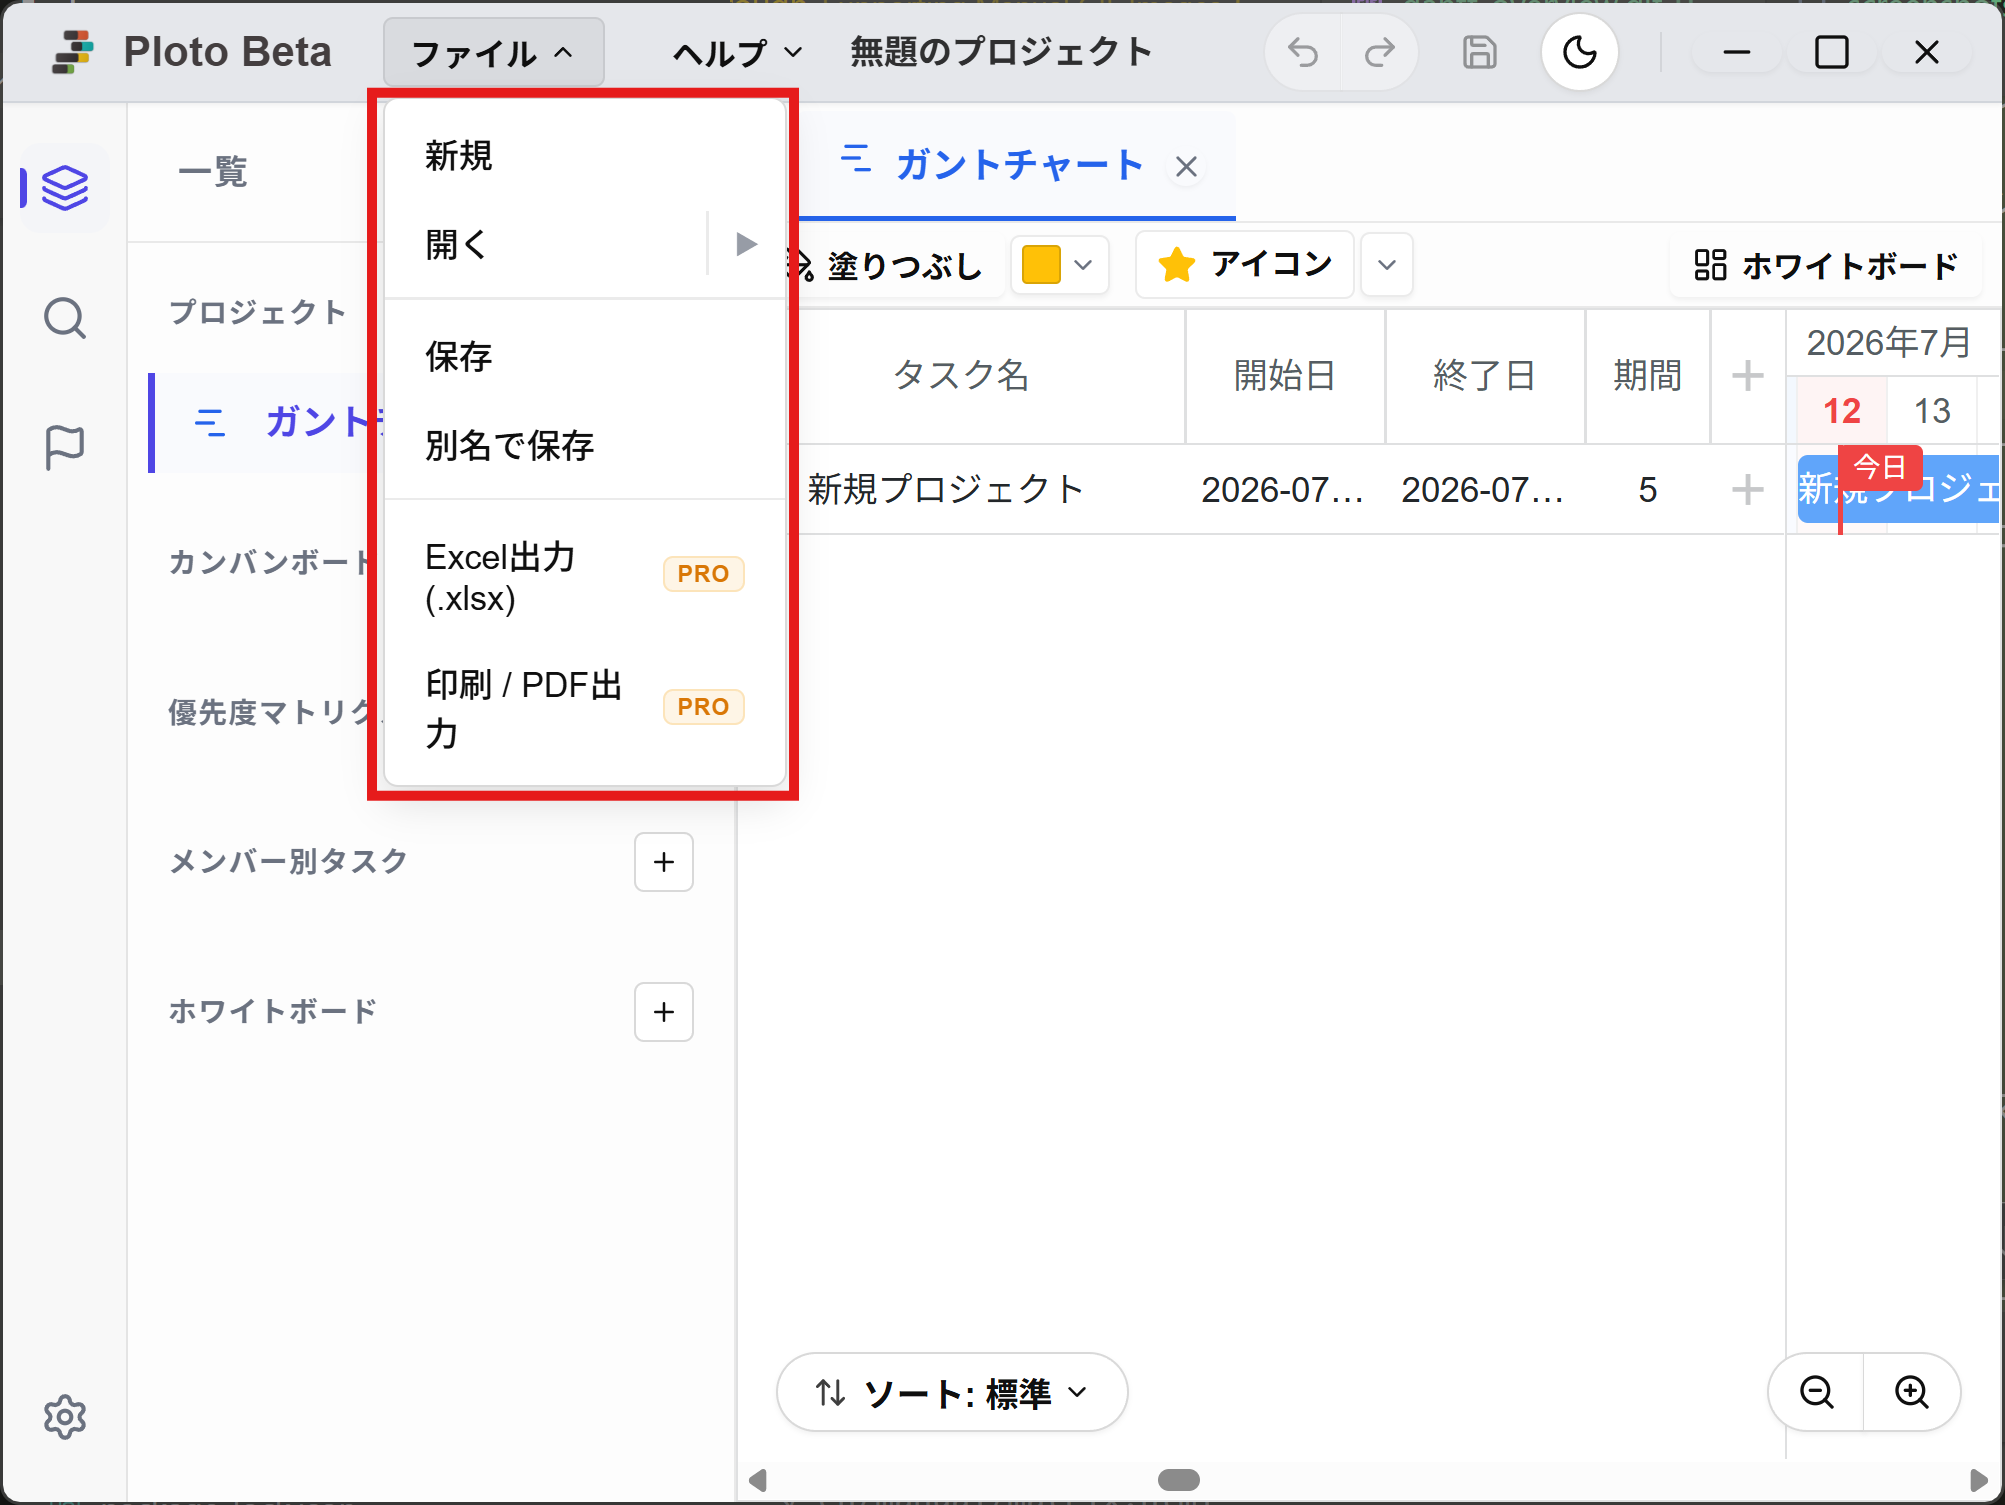
Task: Select day 13 in timeline header
Action: pyautogui.click(x=1932, y=410)
